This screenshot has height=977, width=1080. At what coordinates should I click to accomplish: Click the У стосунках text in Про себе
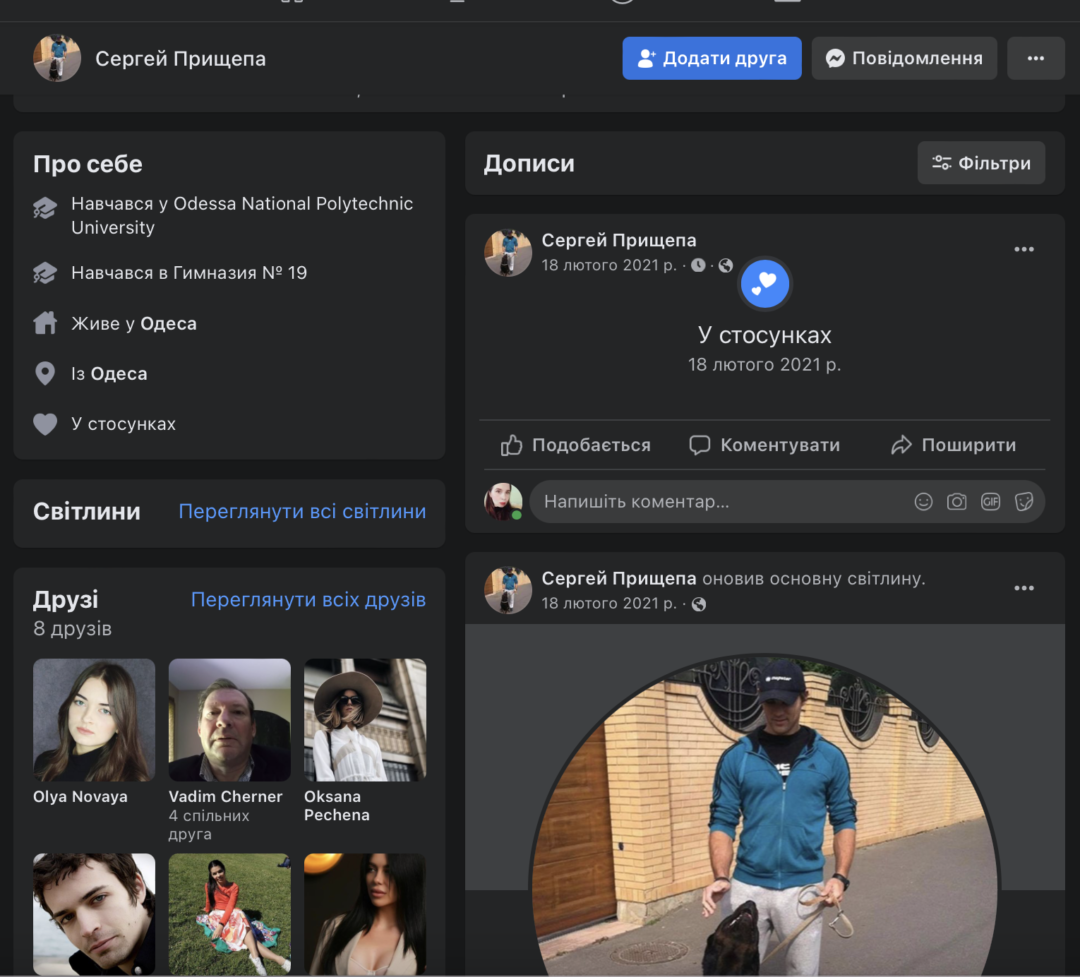click(124, 424)
